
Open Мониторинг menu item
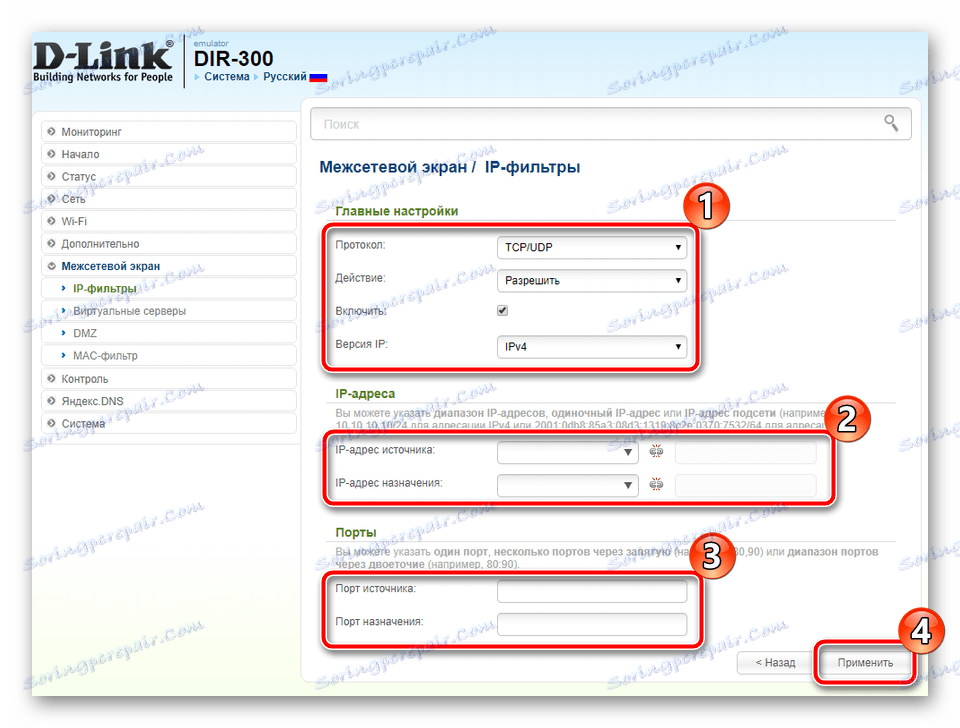(169, 132)
